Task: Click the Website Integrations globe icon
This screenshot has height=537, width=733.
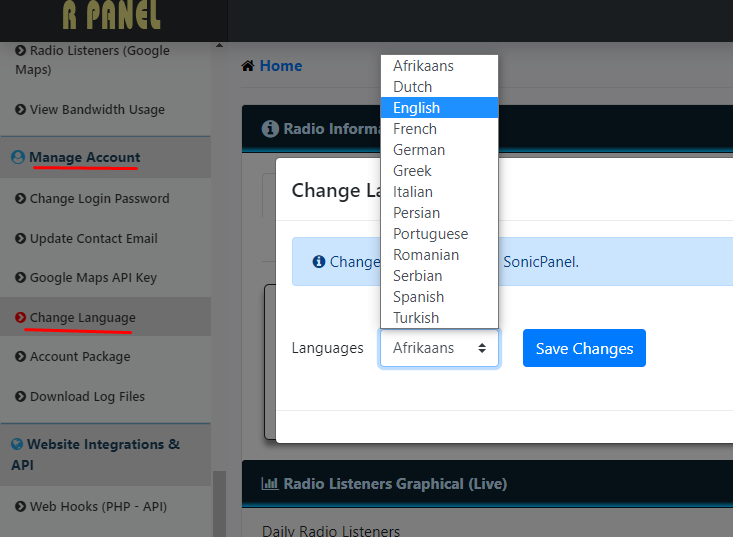Action: click(x=17, y=444)
